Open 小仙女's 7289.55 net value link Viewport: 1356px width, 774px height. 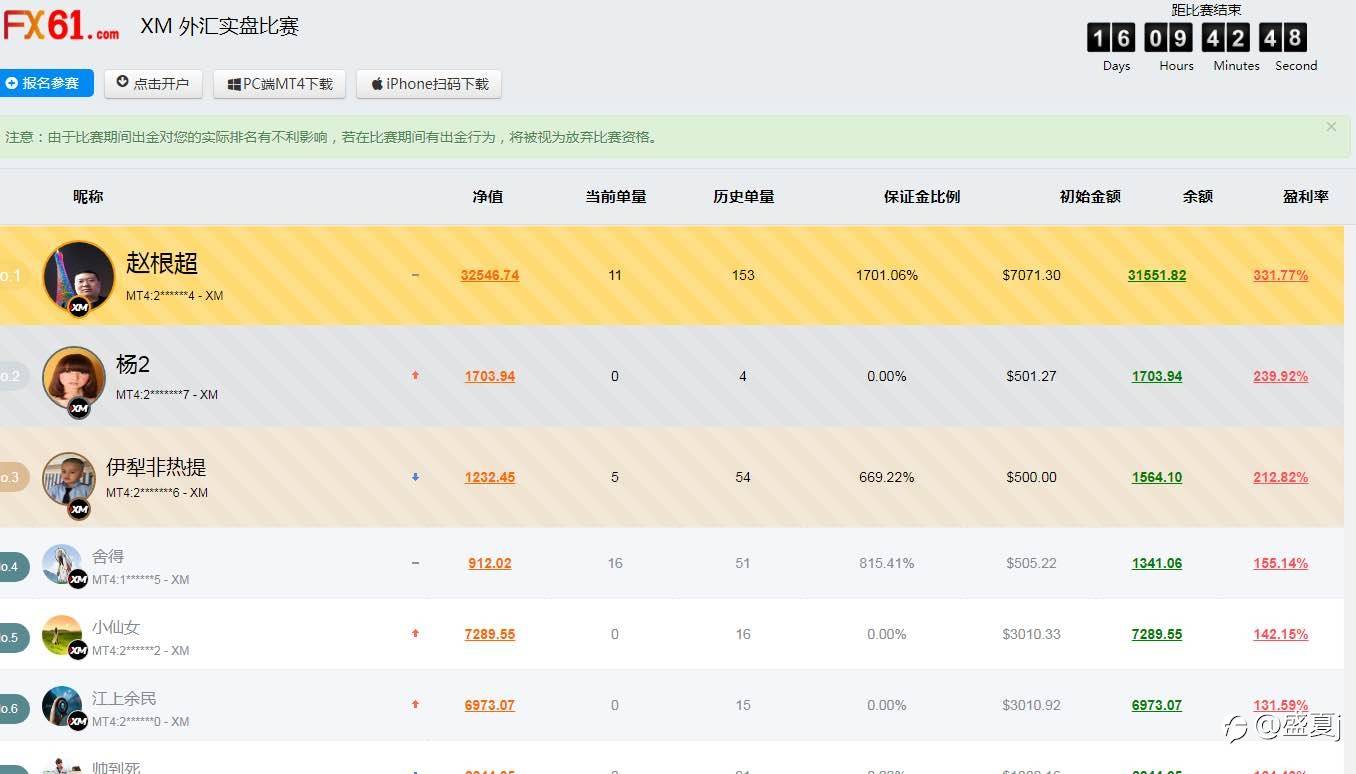[x=490, y=634]
